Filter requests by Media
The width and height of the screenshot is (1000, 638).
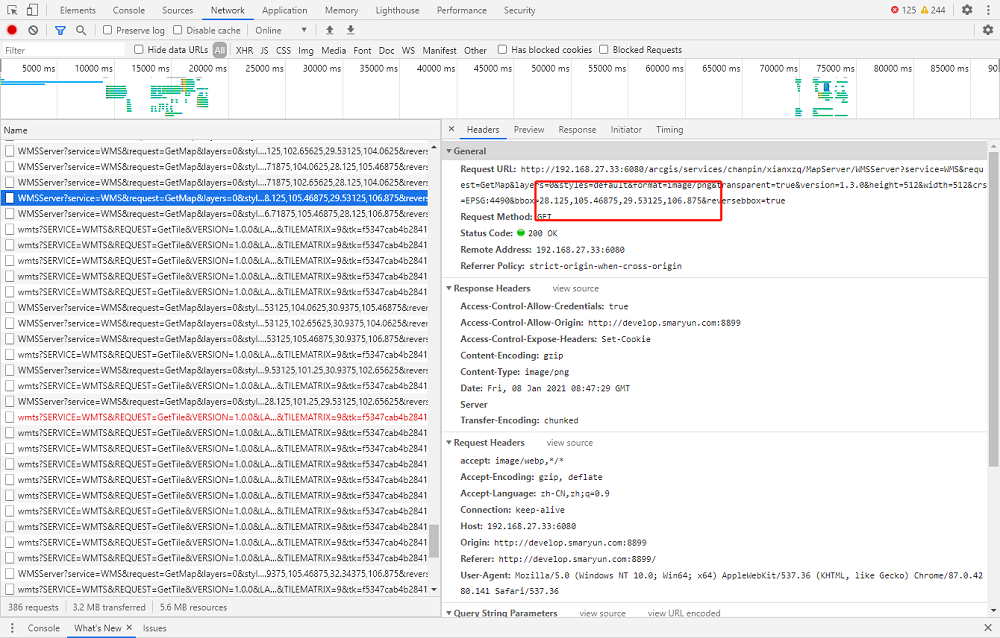334,50
